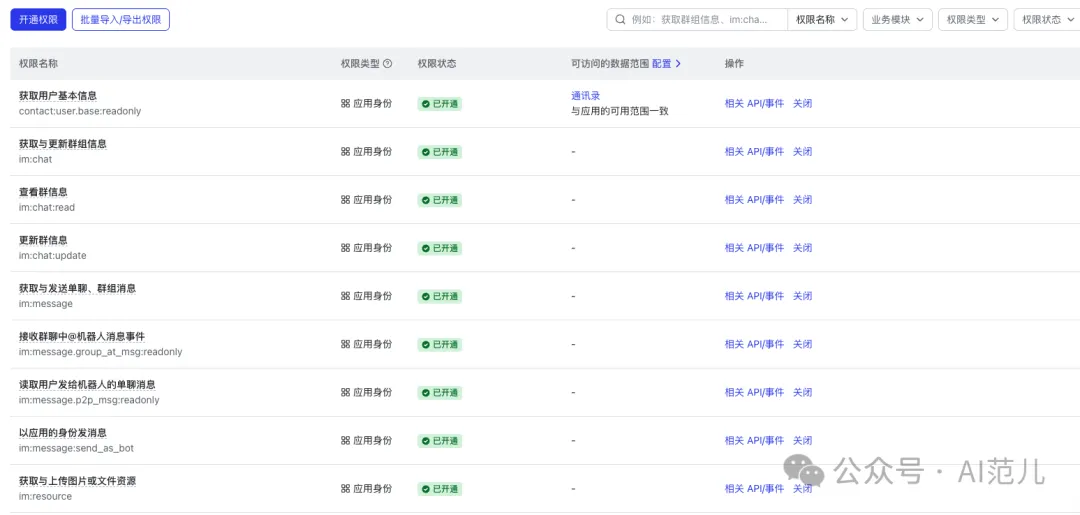Open the 权限名称 search type dropdown
Viewport: 1080px width, 515px height.
(822, 20)
